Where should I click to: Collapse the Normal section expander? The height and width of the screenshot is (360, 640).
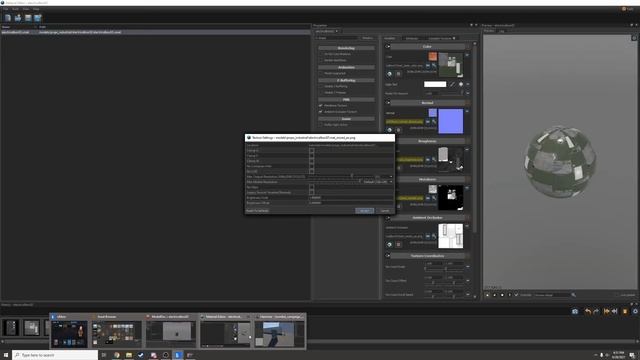tap(388, 103)
